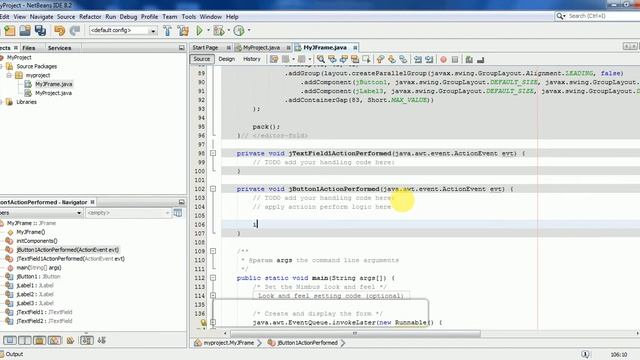Viewport: 640px width, 360px height.
Task: Click the Stop Macro Recording icon
Action: [455, 60]
